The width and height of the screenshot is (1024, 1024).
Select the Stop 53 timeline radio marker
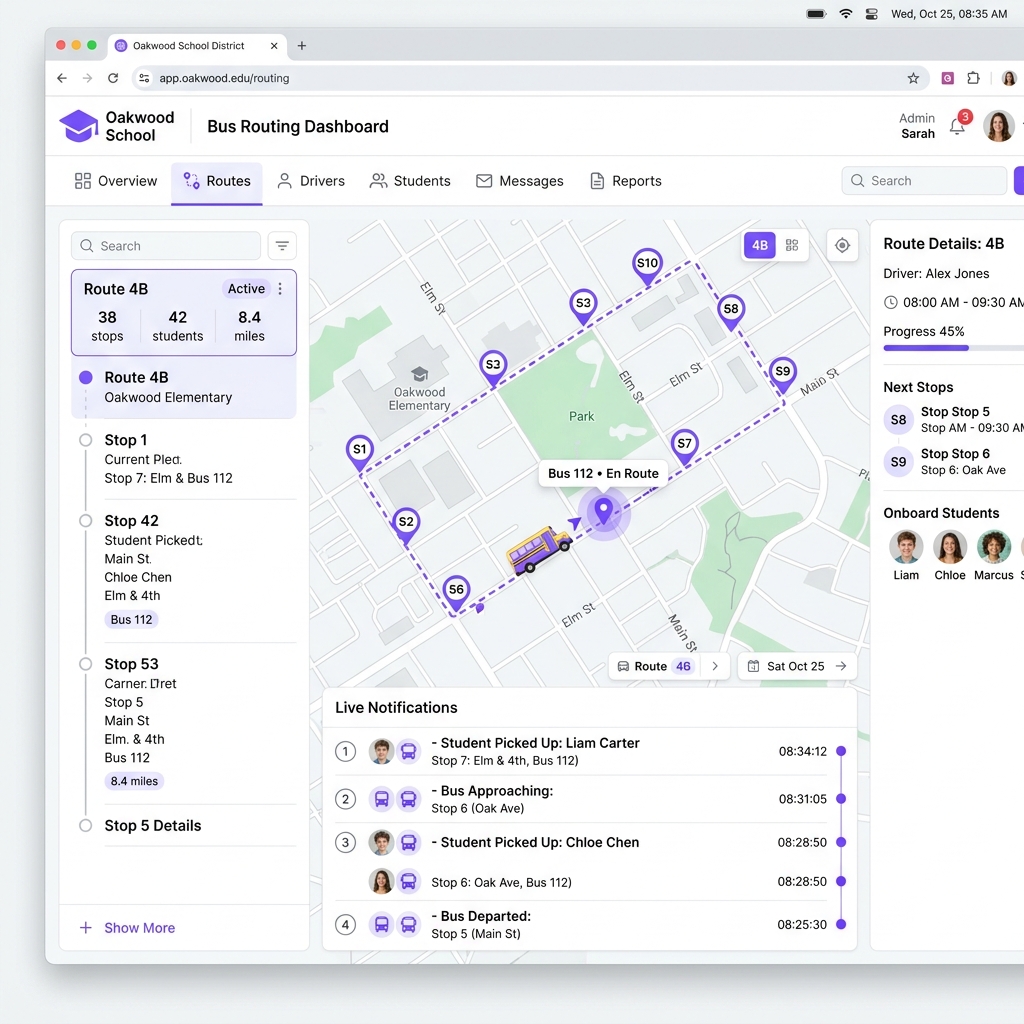(x=86, y=664)
